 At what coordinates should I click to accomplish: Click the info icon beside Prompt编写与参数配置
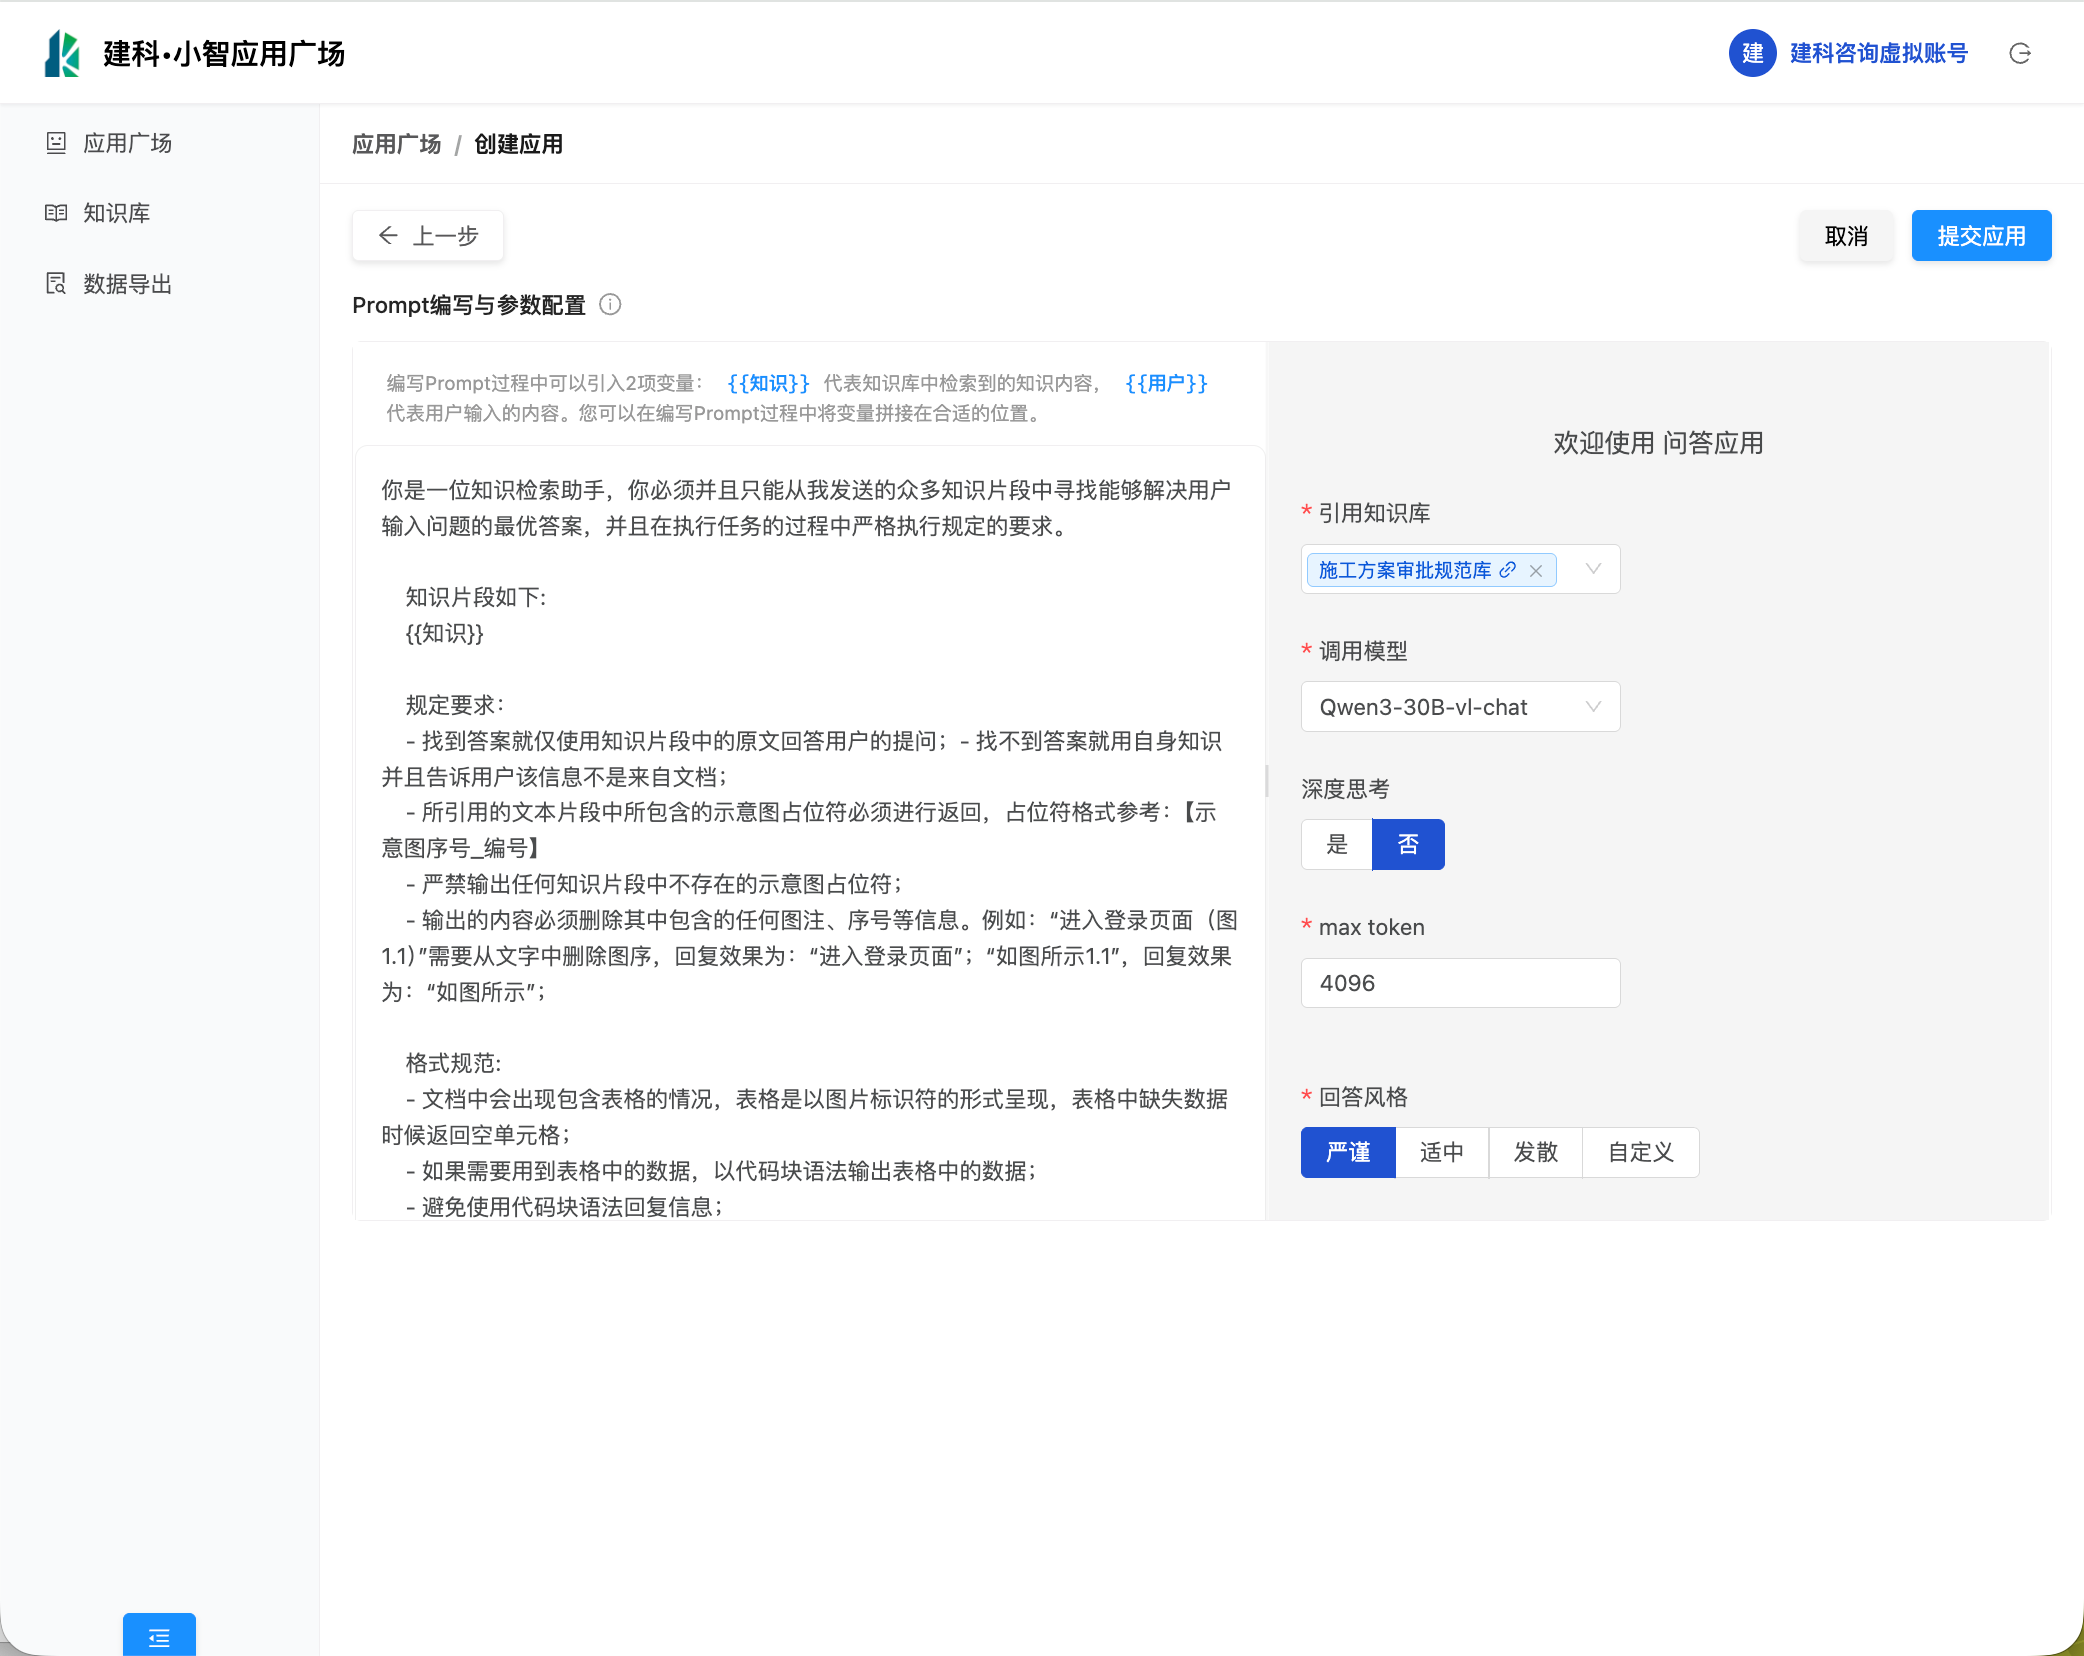click(x=610, y=305)
